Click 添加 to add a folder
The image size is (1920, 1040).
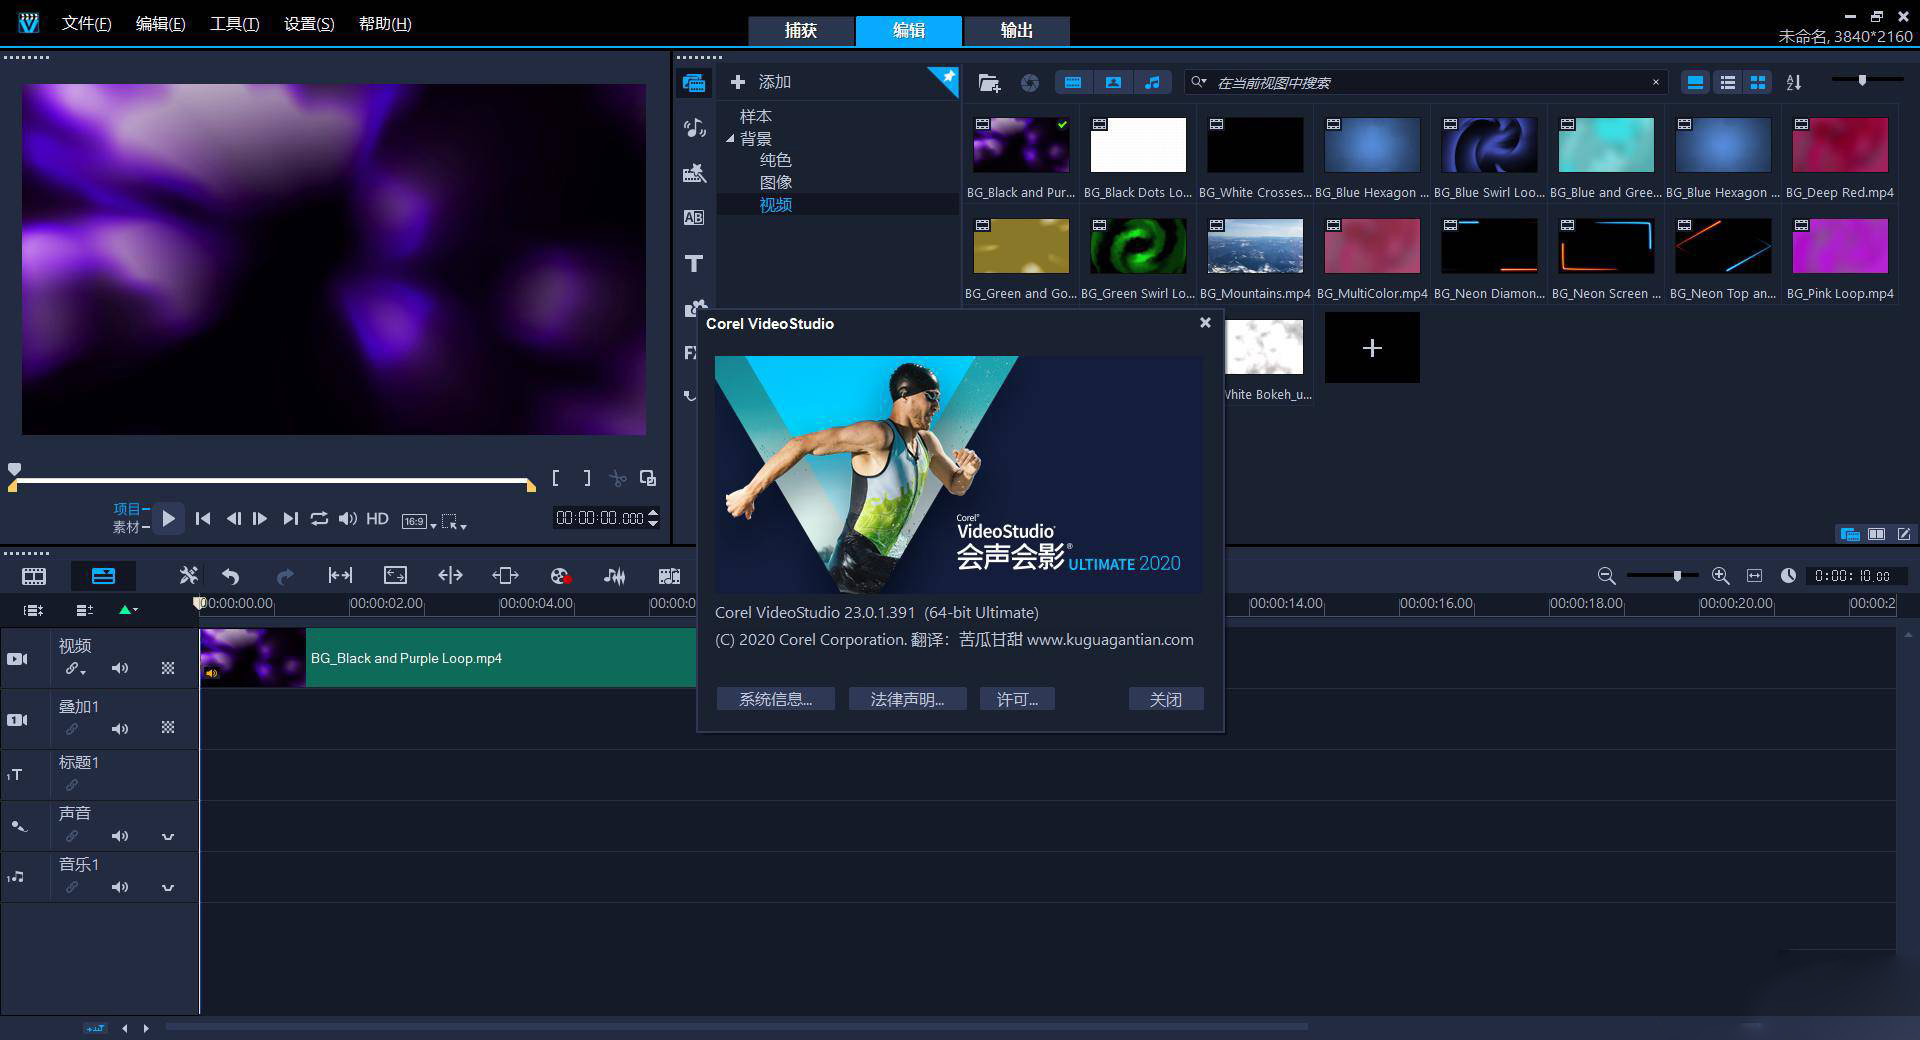761,82
